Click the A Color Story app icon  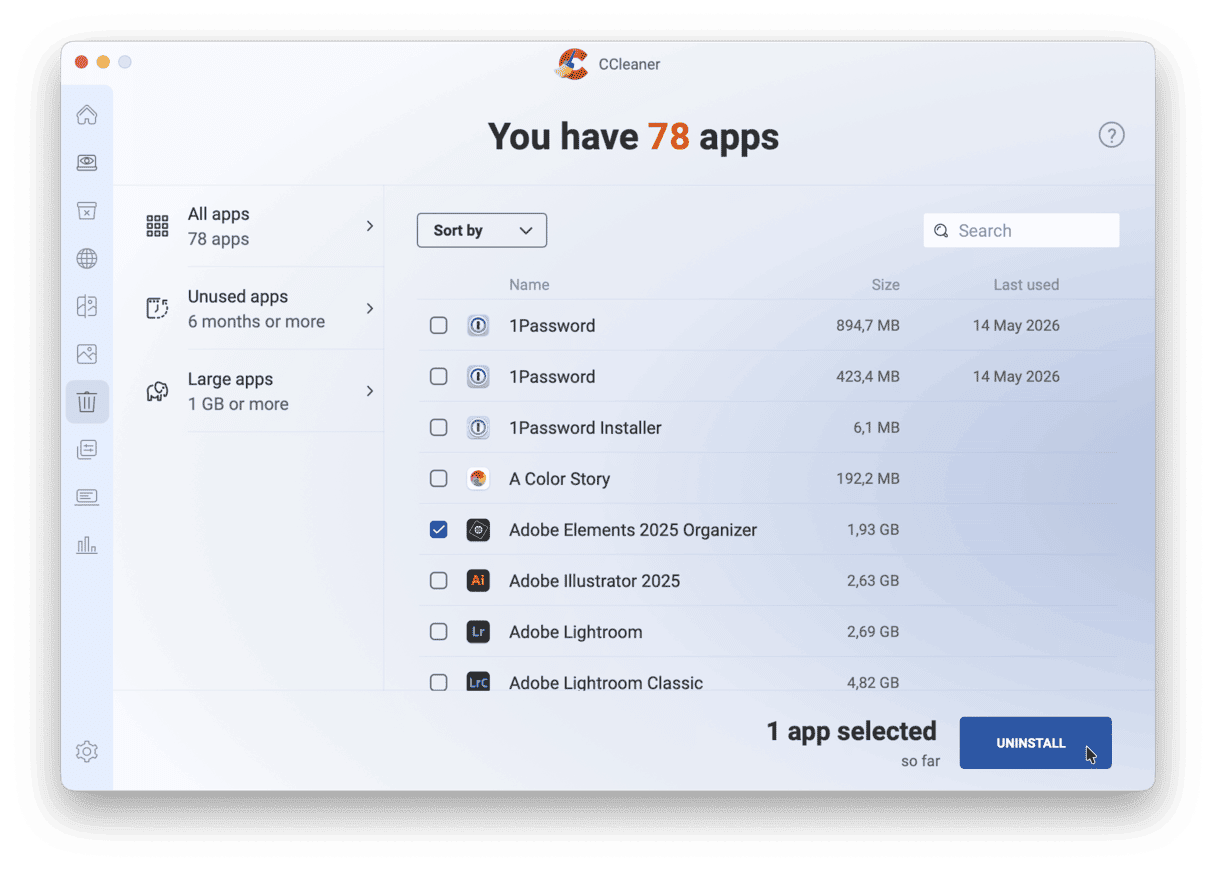coord(478,478)
